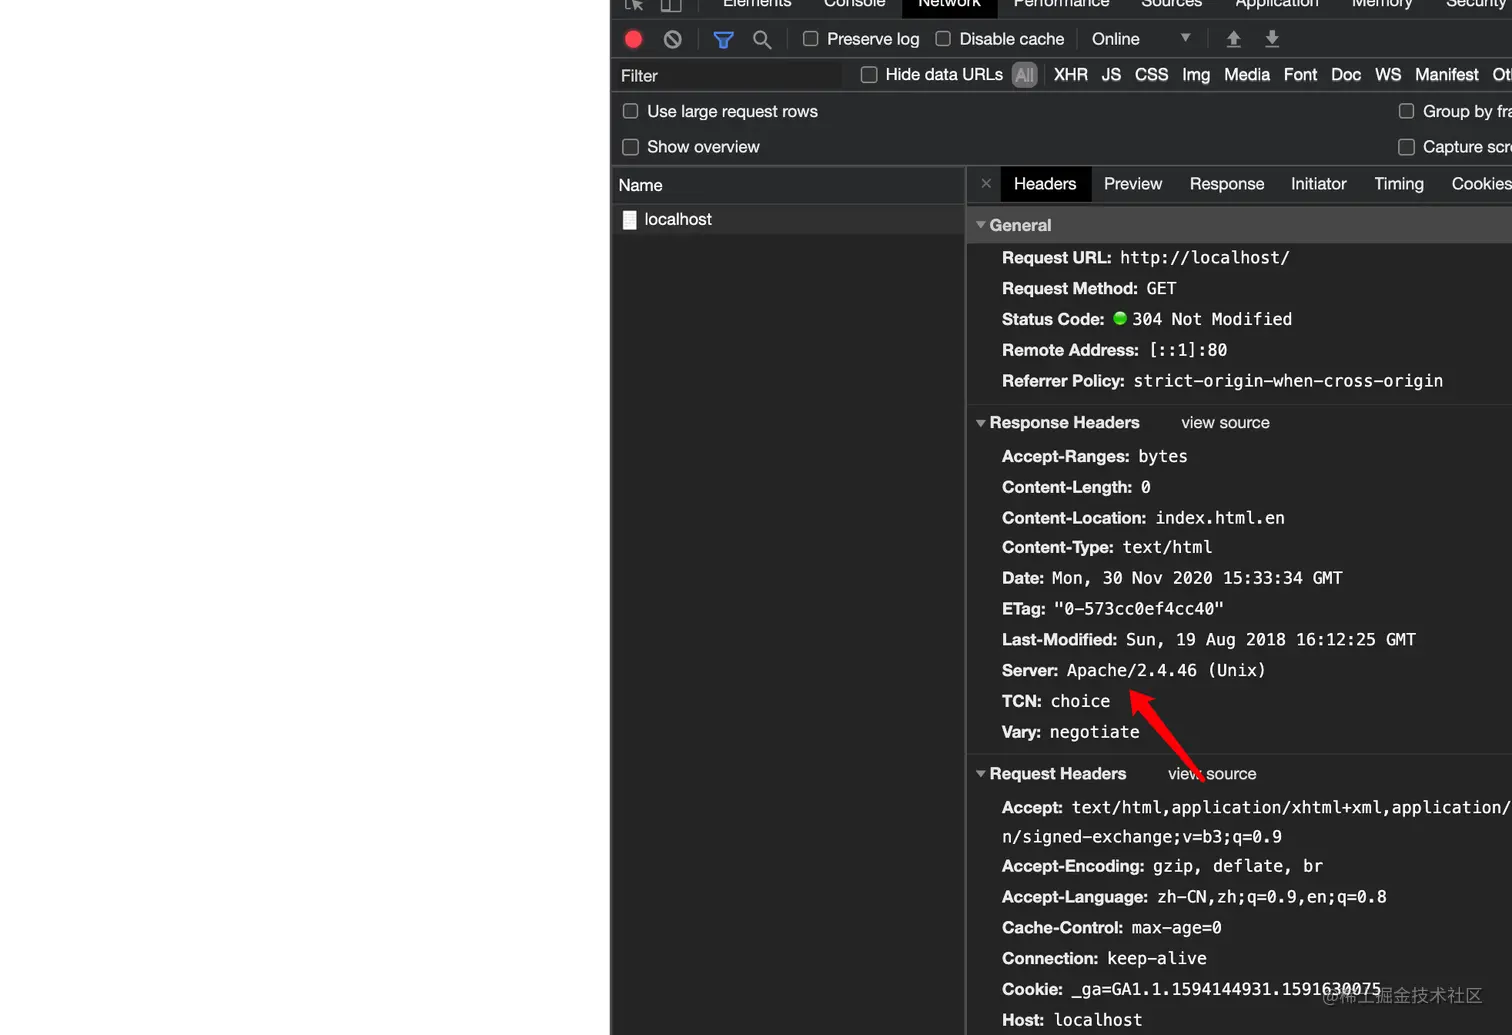Screen dimensions: 1512x1035
Task: Filter requests by WS type
Action: (x=1388, y=75)
